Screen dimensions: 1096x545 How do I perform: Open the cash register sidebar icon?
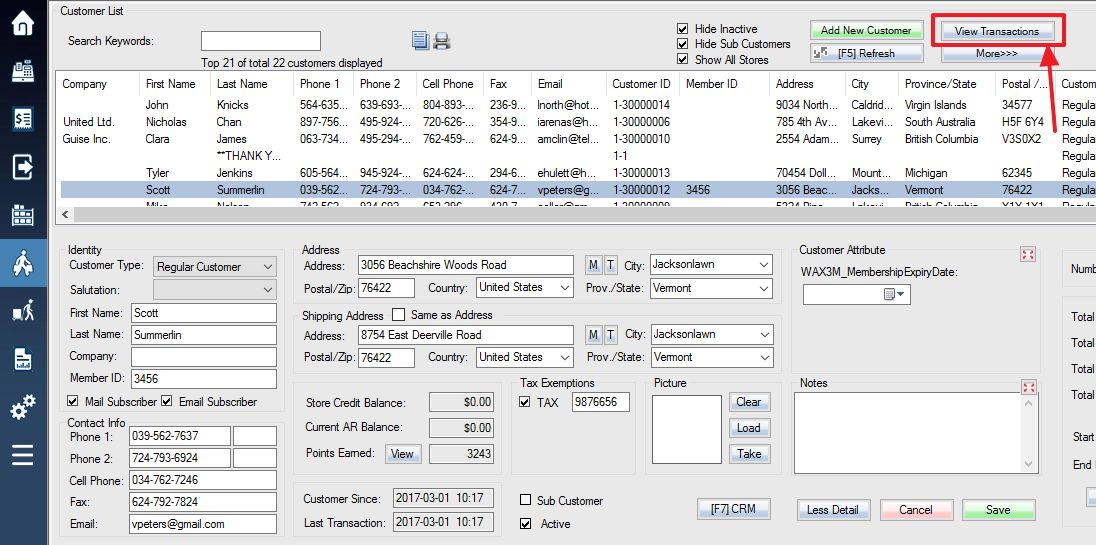pos(22,71)
